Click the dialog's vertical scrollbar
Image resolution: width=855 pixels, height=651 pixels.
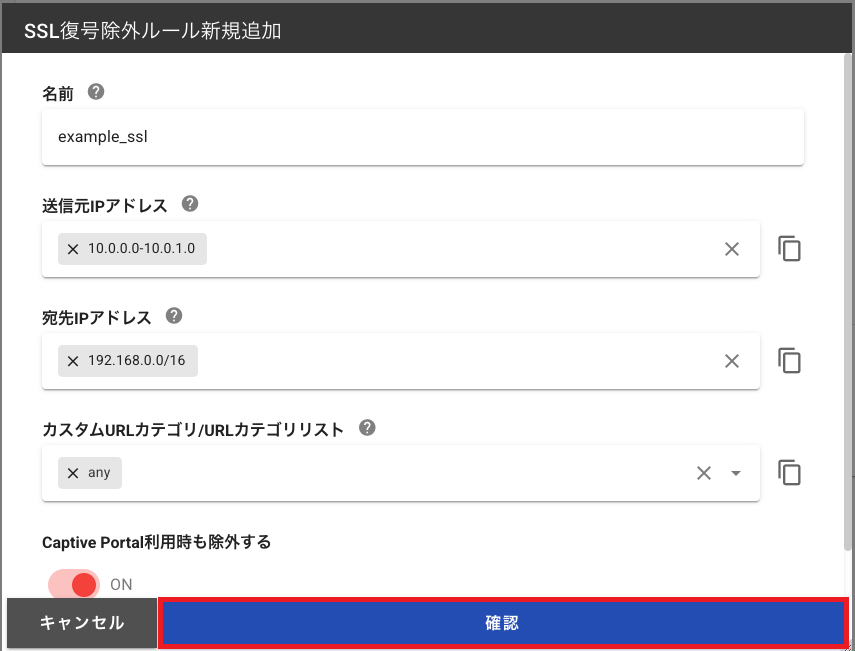[848, 302]
